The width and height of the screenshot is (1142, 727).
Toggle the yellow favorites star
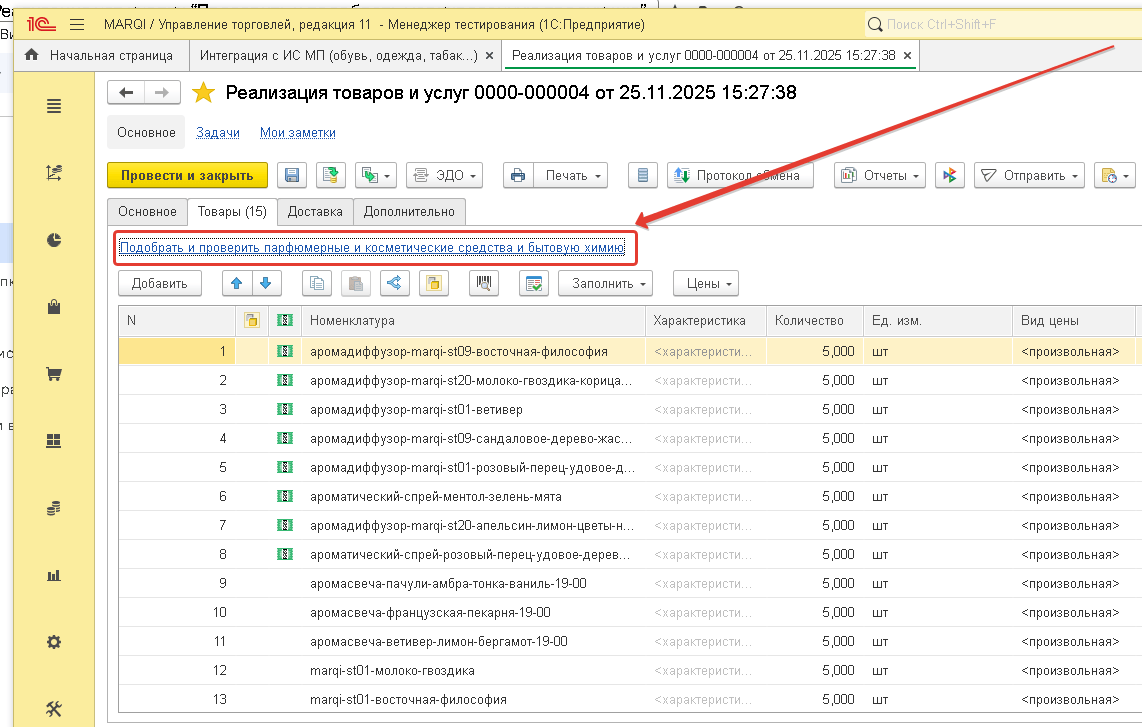pos(203,93)
